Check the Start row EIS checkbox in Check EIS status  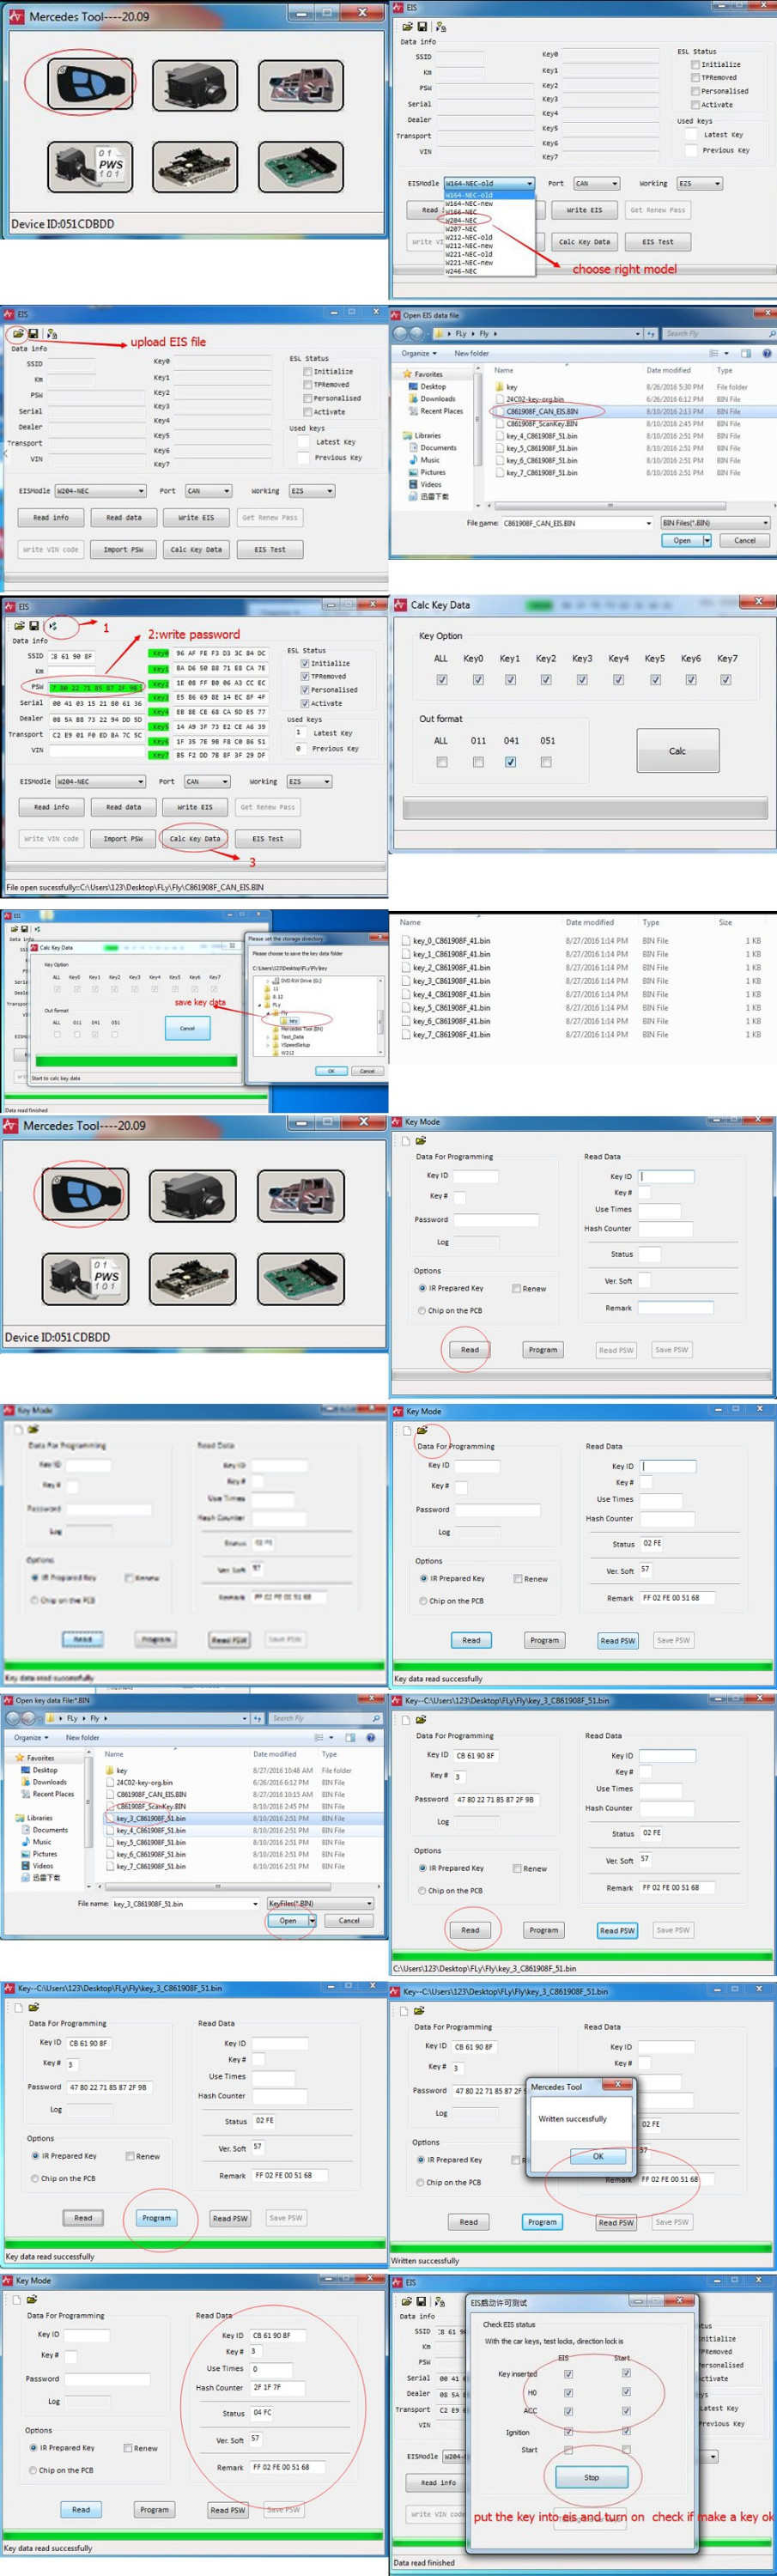coord(568,2450)
